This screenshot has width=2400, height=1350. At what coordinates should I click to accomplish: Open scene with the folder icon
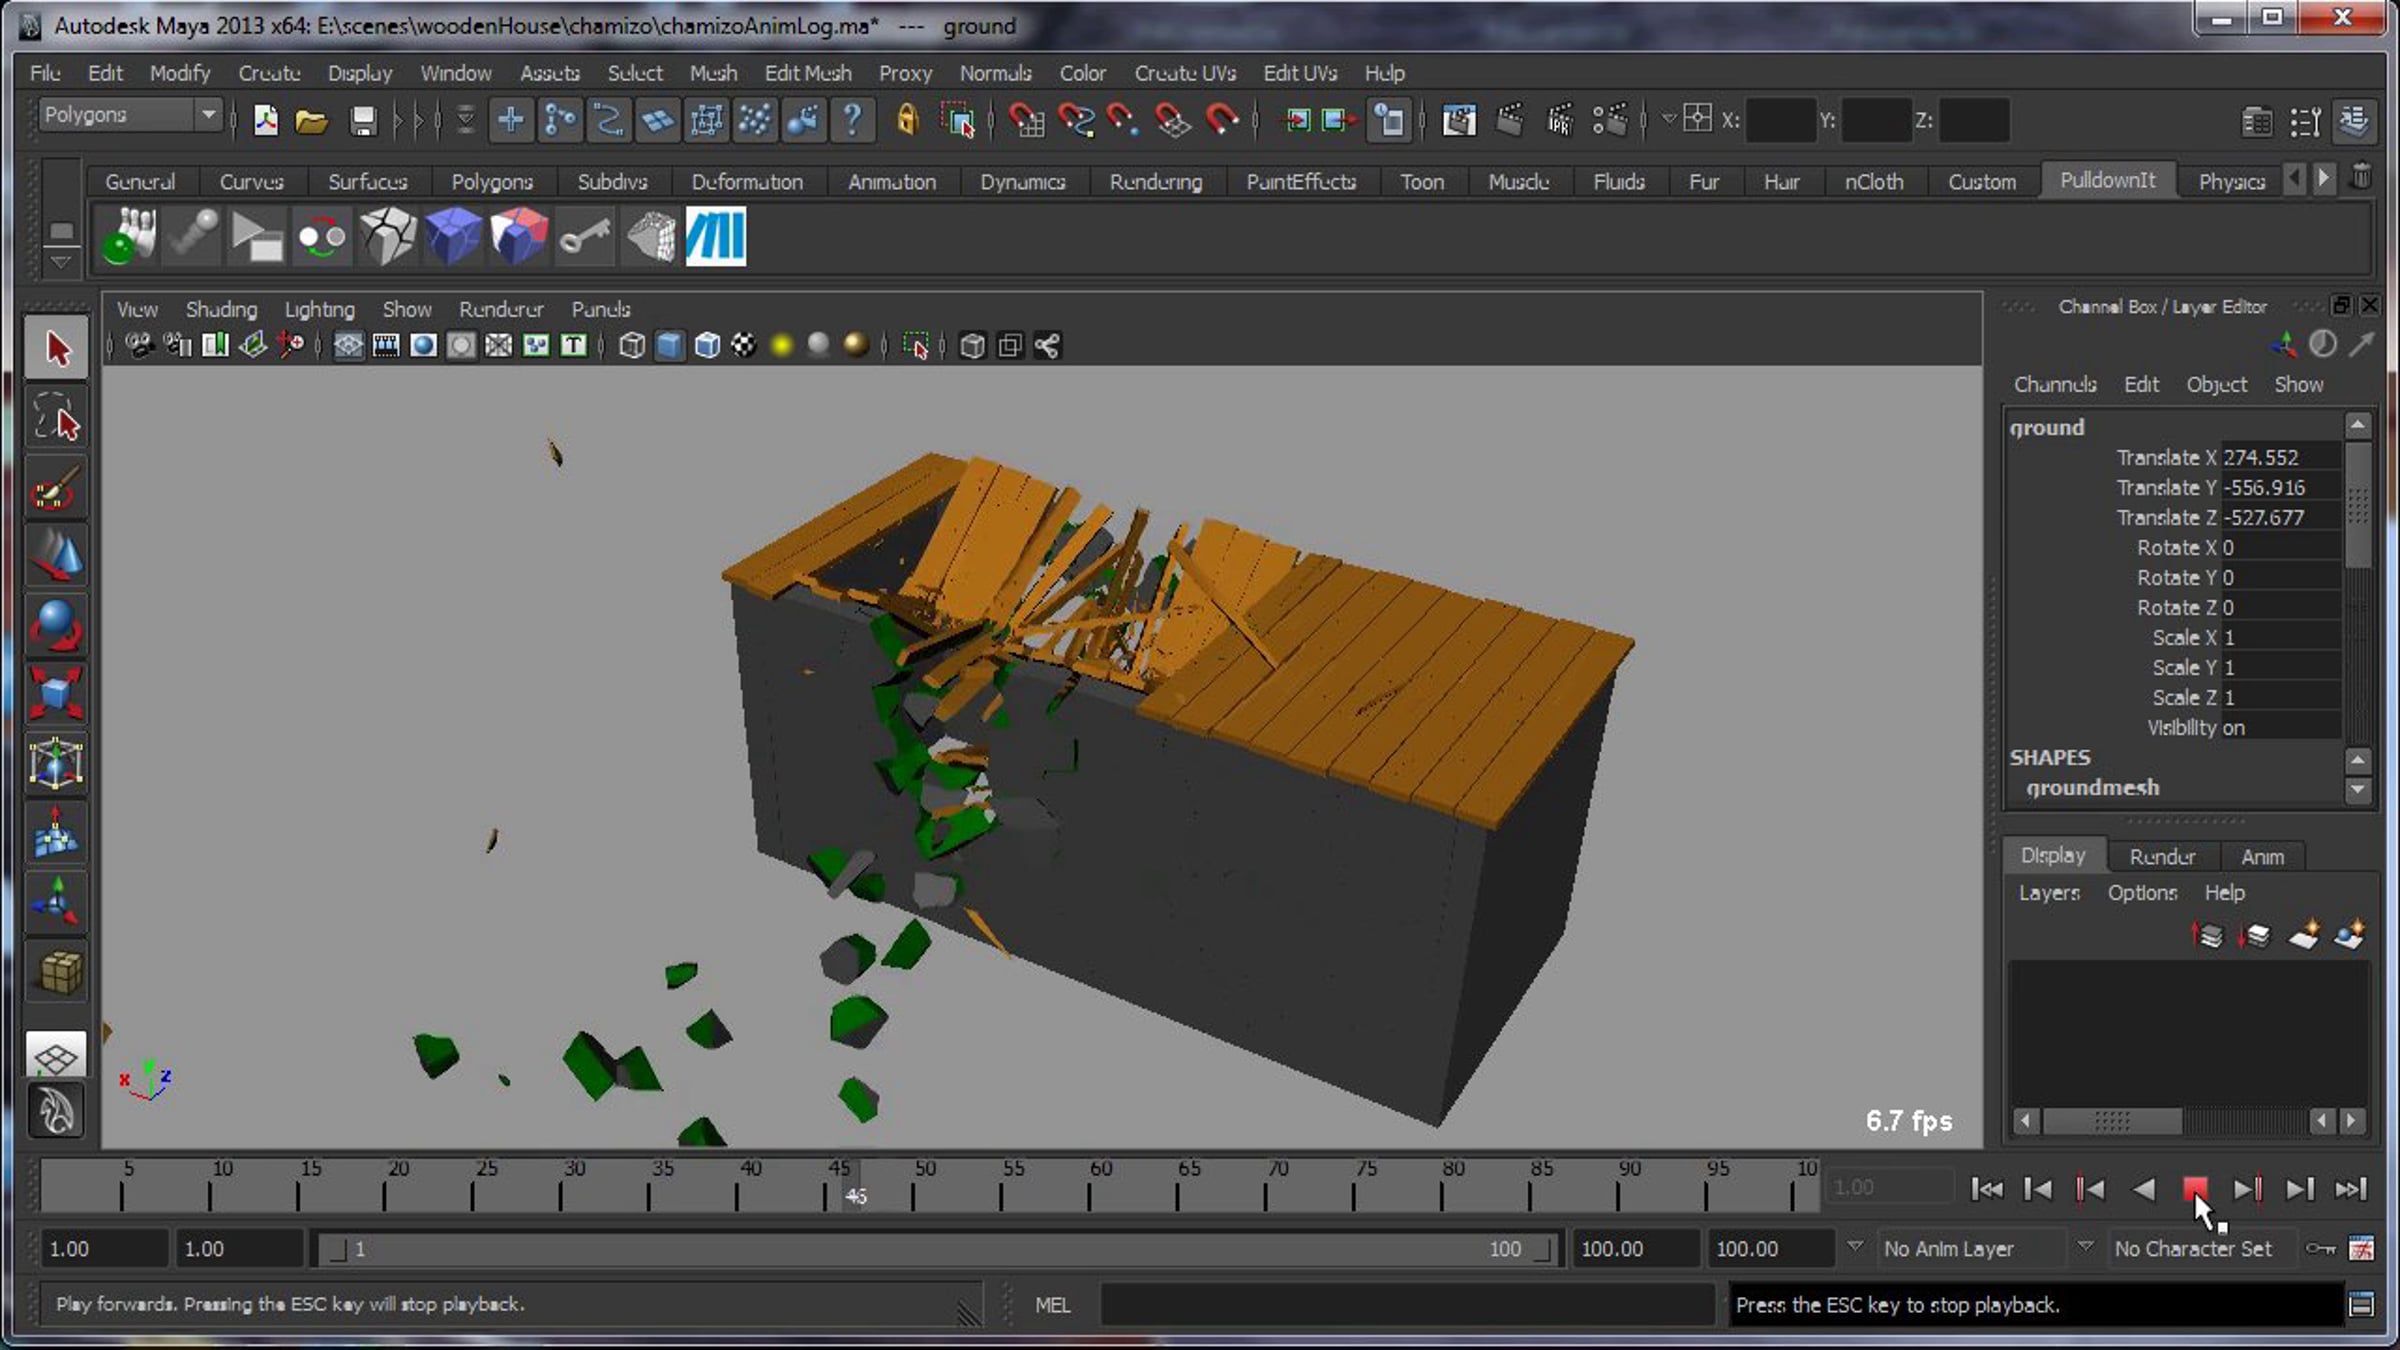coord(312,121)
